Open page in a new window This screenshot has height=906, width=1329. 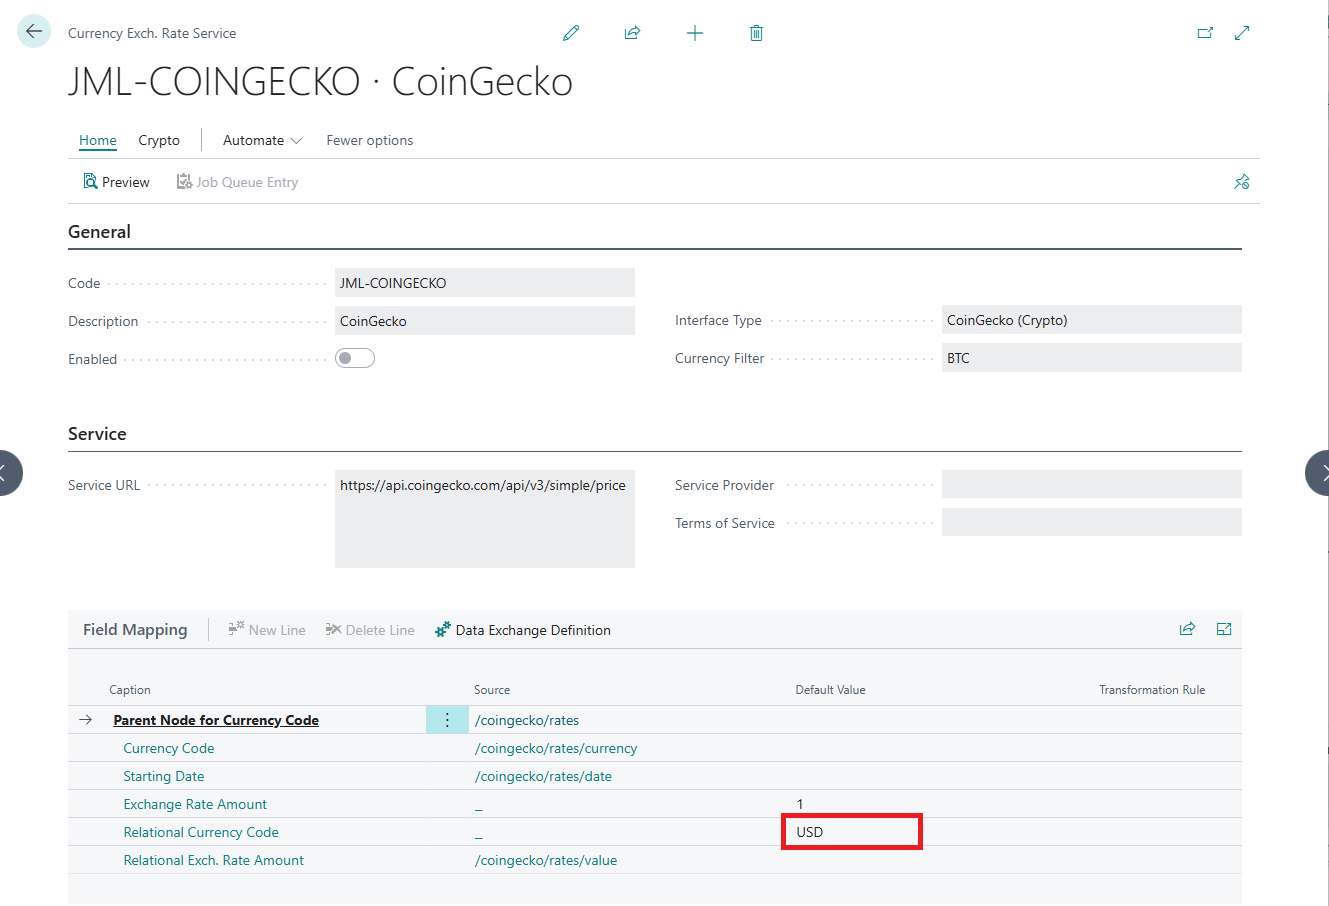(1205, 33)
